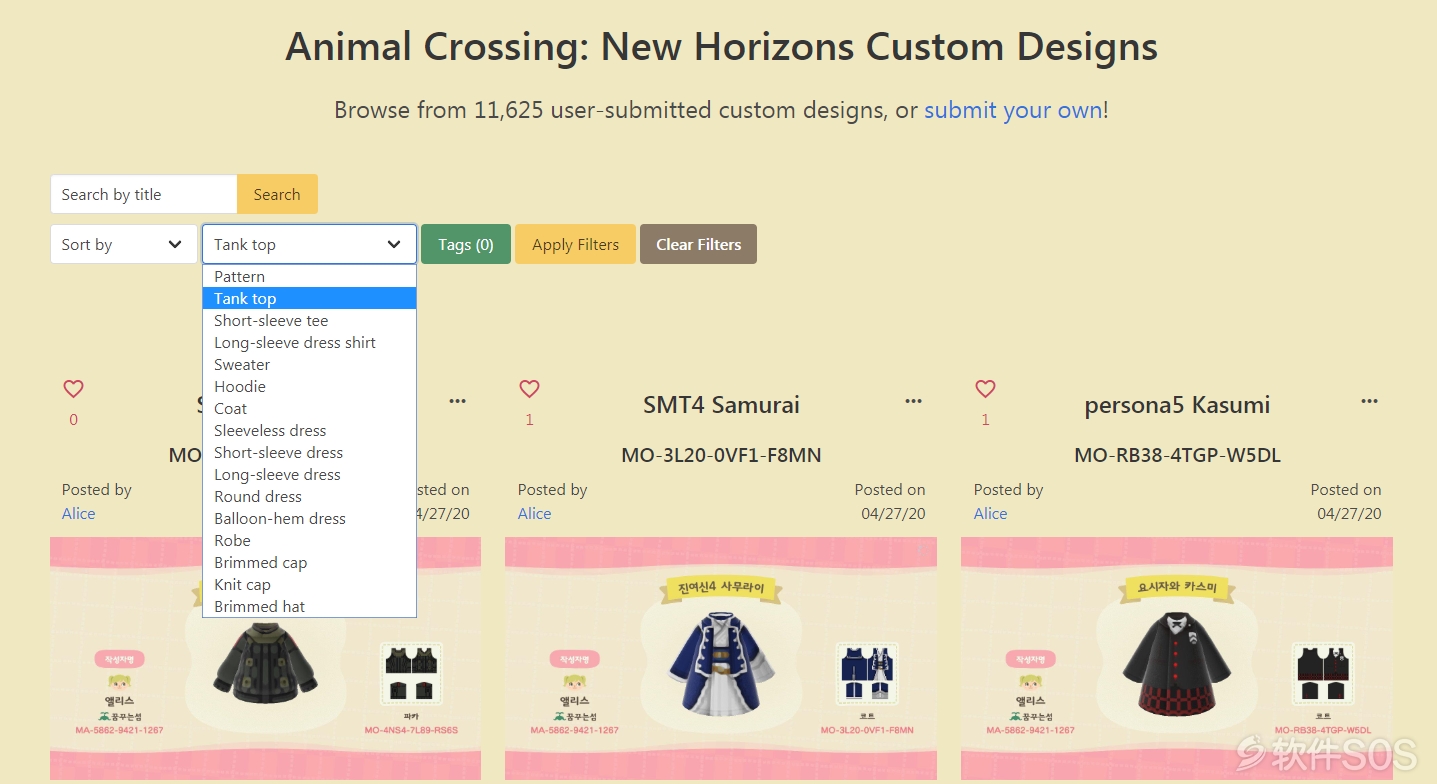Open the Sort by dropdown
The height and width of the screenshot is (784, 1437).
123,244
